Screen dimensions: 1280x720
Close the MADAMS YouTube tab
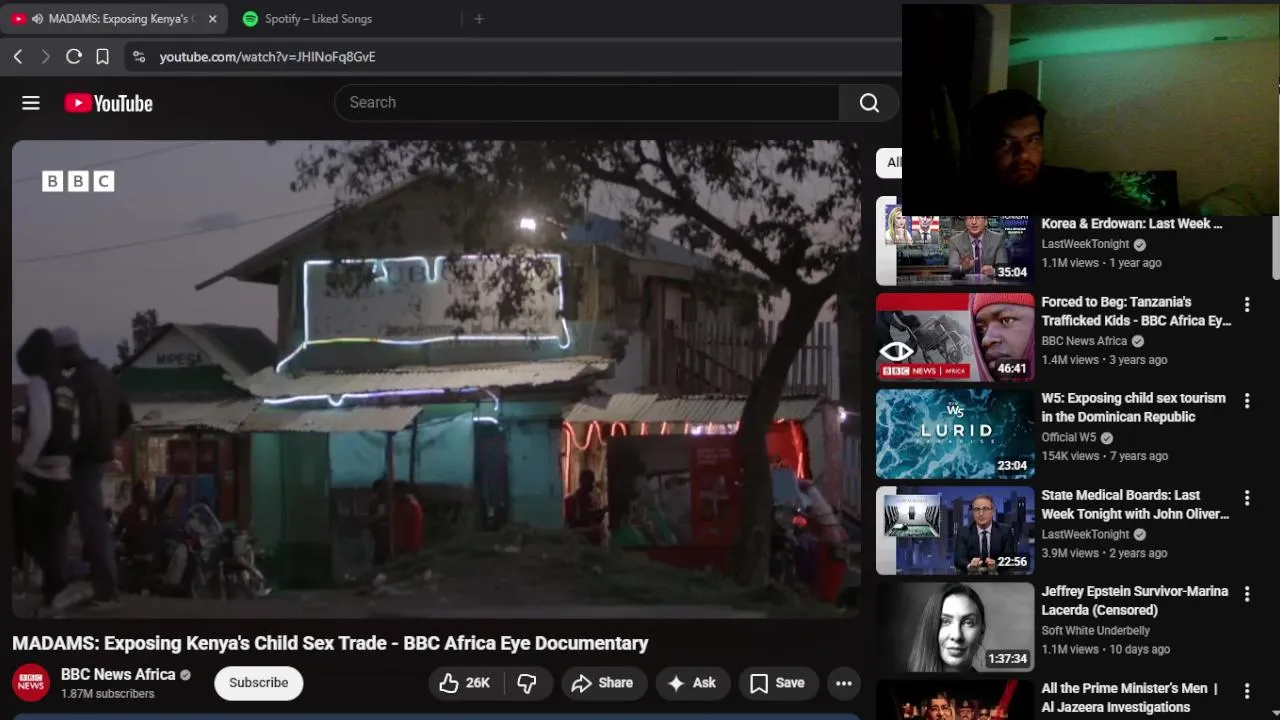coord(212,19)
